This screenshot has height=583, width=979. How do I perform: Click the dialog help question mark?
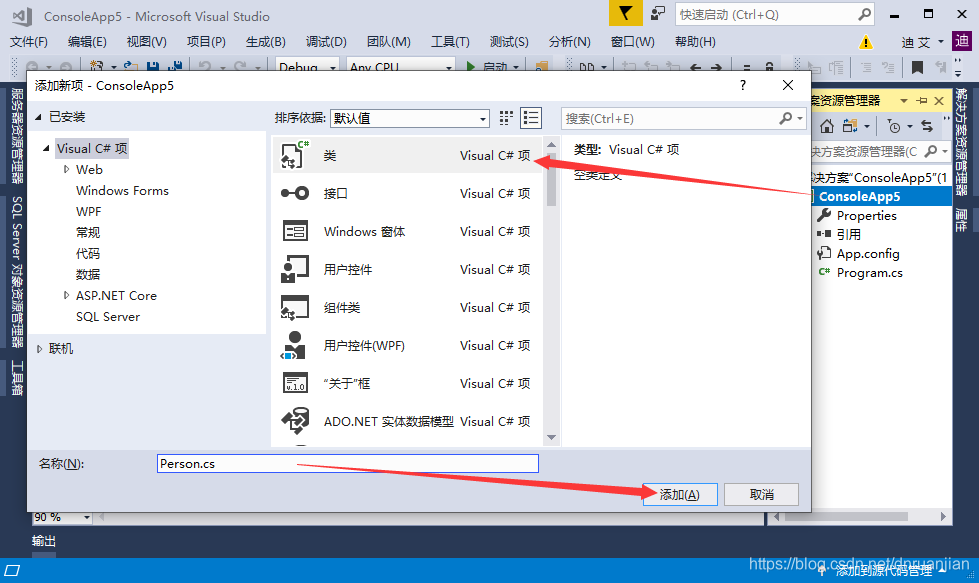[x=742, y=86]
